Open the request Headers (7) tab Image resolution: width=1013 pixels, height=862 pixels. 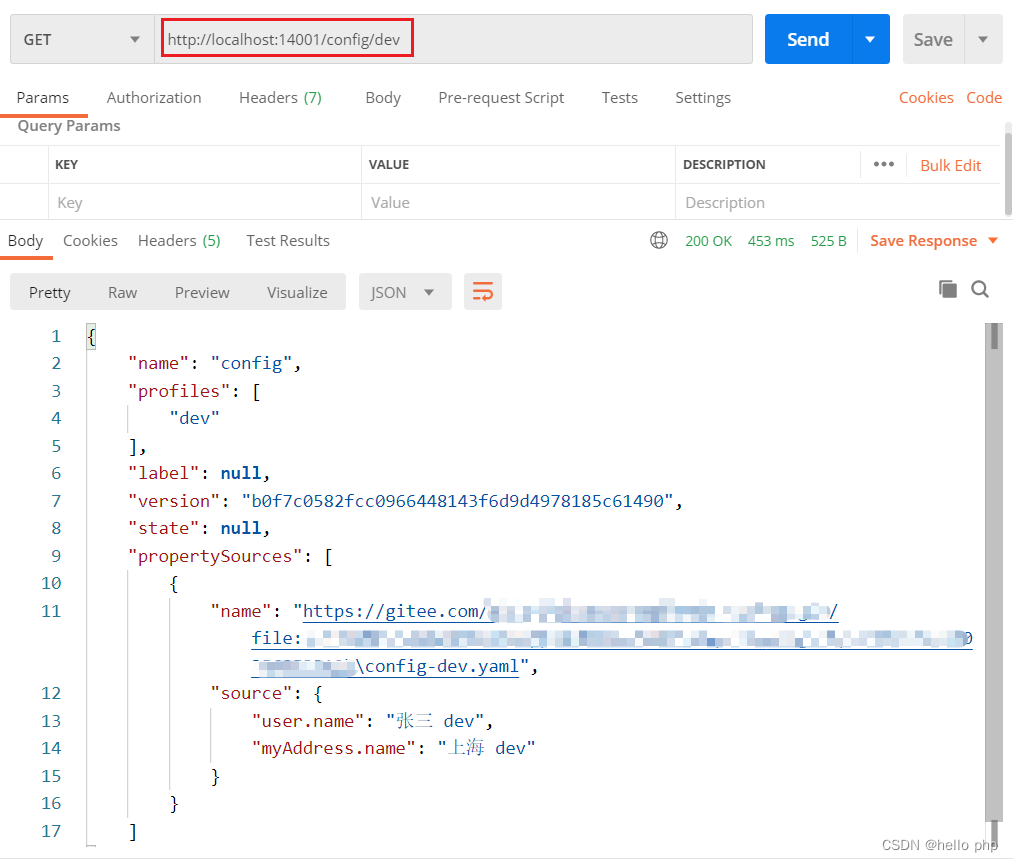(280, 98)
